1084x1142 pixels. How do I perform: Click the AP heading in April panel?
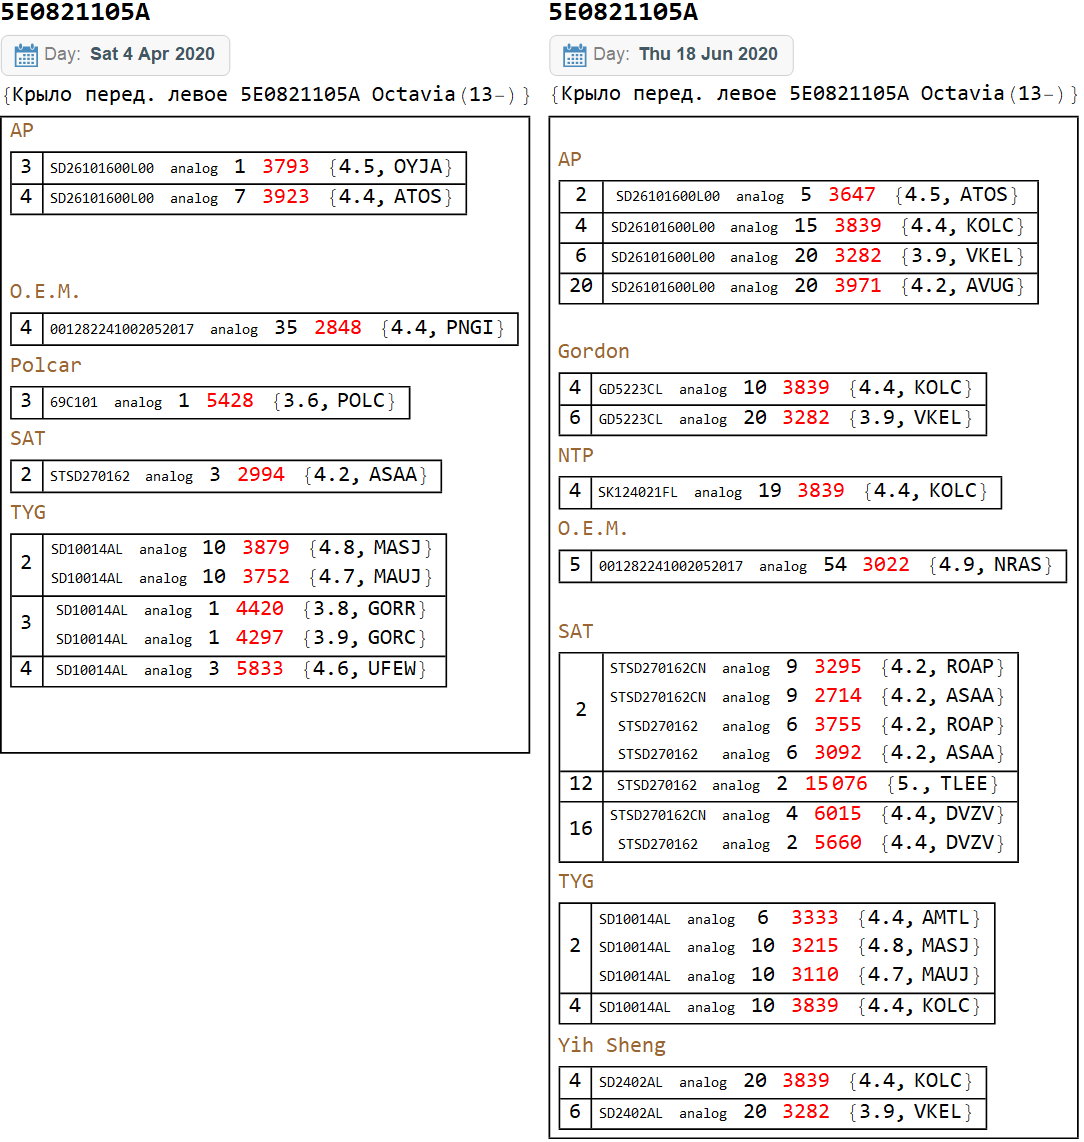[22, 130]
